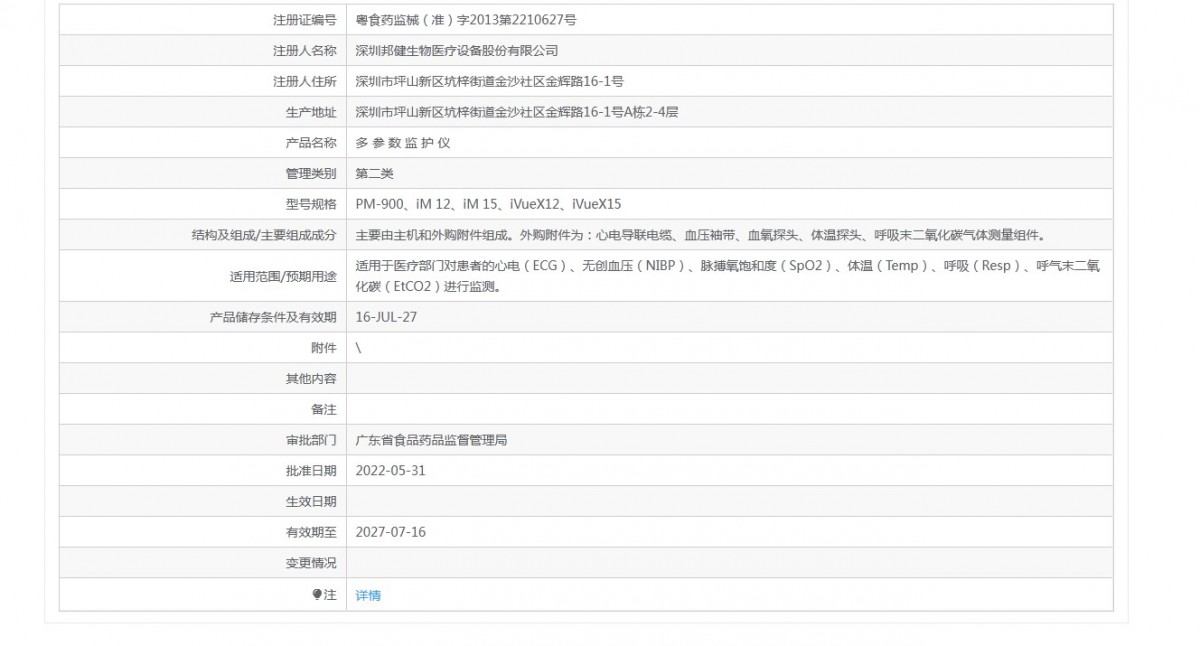
Task: Click the backslash value in the 附件 row
Action: (359, 348)
